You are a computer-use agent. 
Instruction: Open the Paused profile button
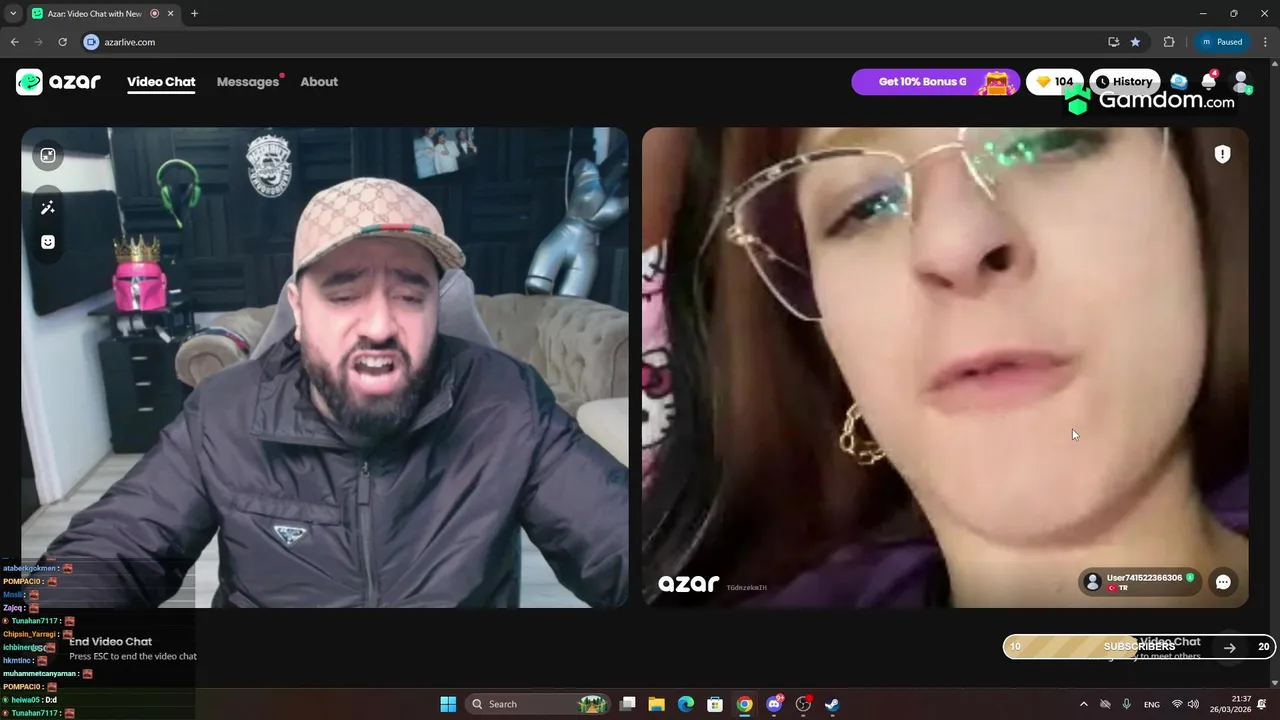pyautogui.click(x=1222, y=42)
